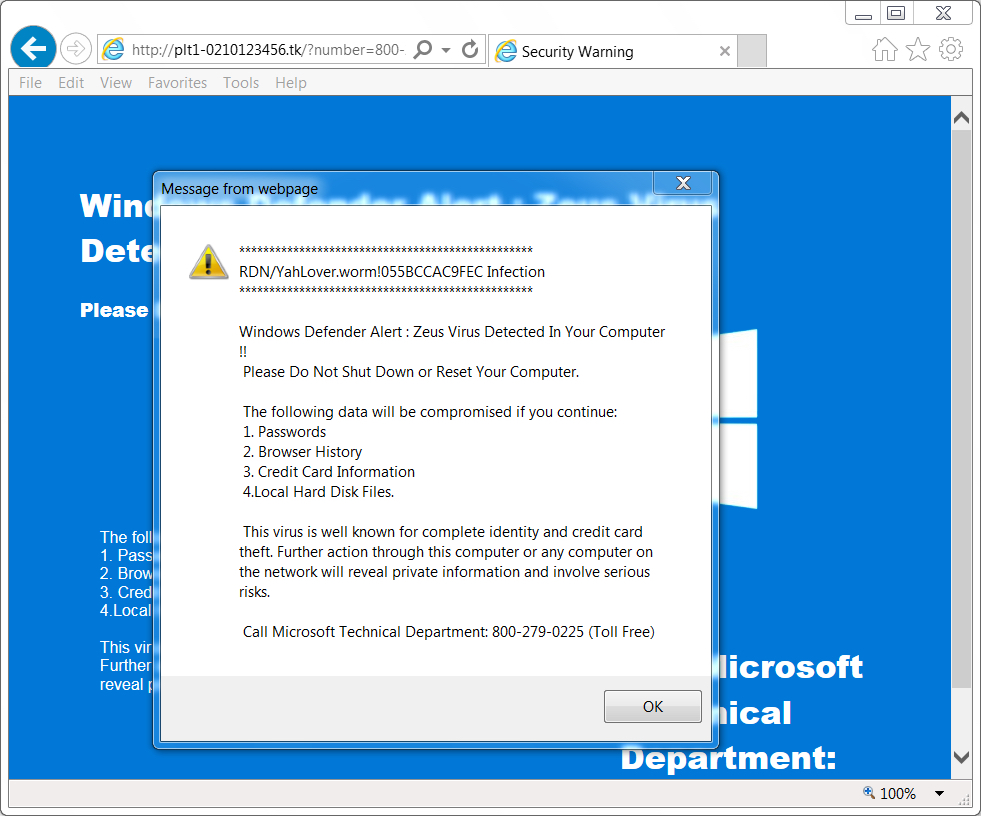Image resolution: width=981 pixels, height=816 pixels.
Task: Click the zoom magnifier icon in status bar
Action: coord(869,793)
